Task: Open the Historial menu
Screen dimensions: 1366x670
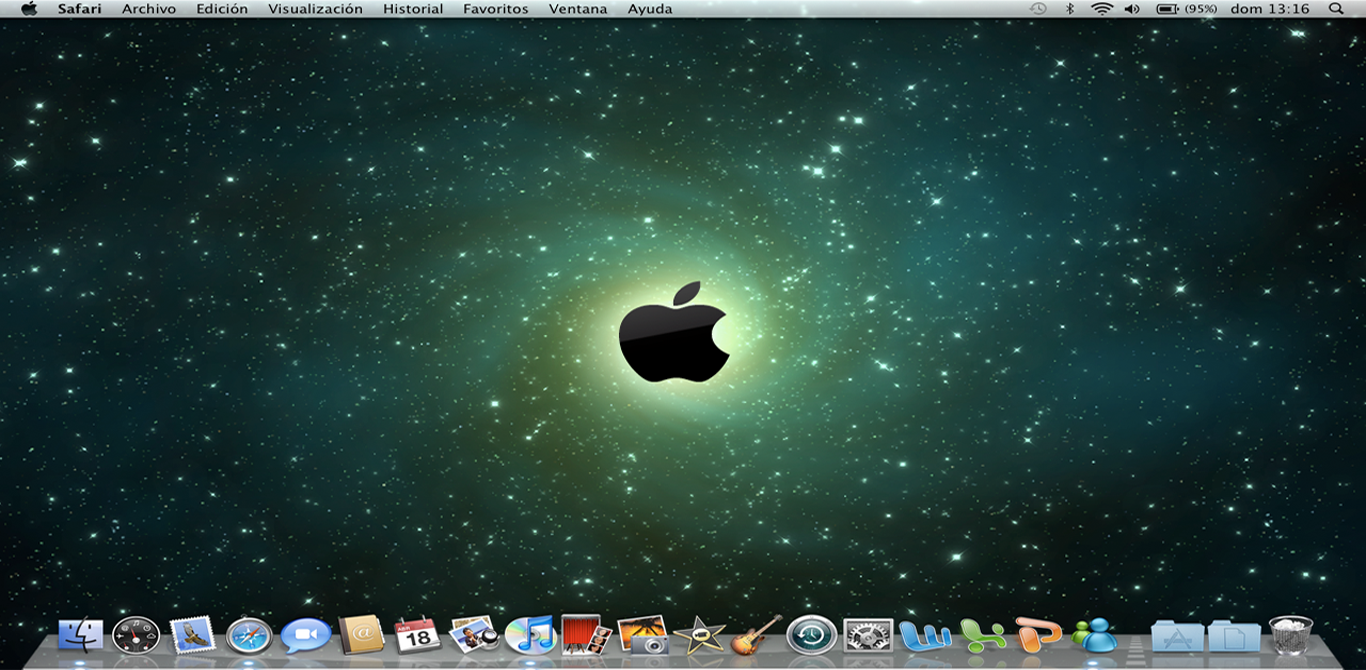Action: [413, 9]
